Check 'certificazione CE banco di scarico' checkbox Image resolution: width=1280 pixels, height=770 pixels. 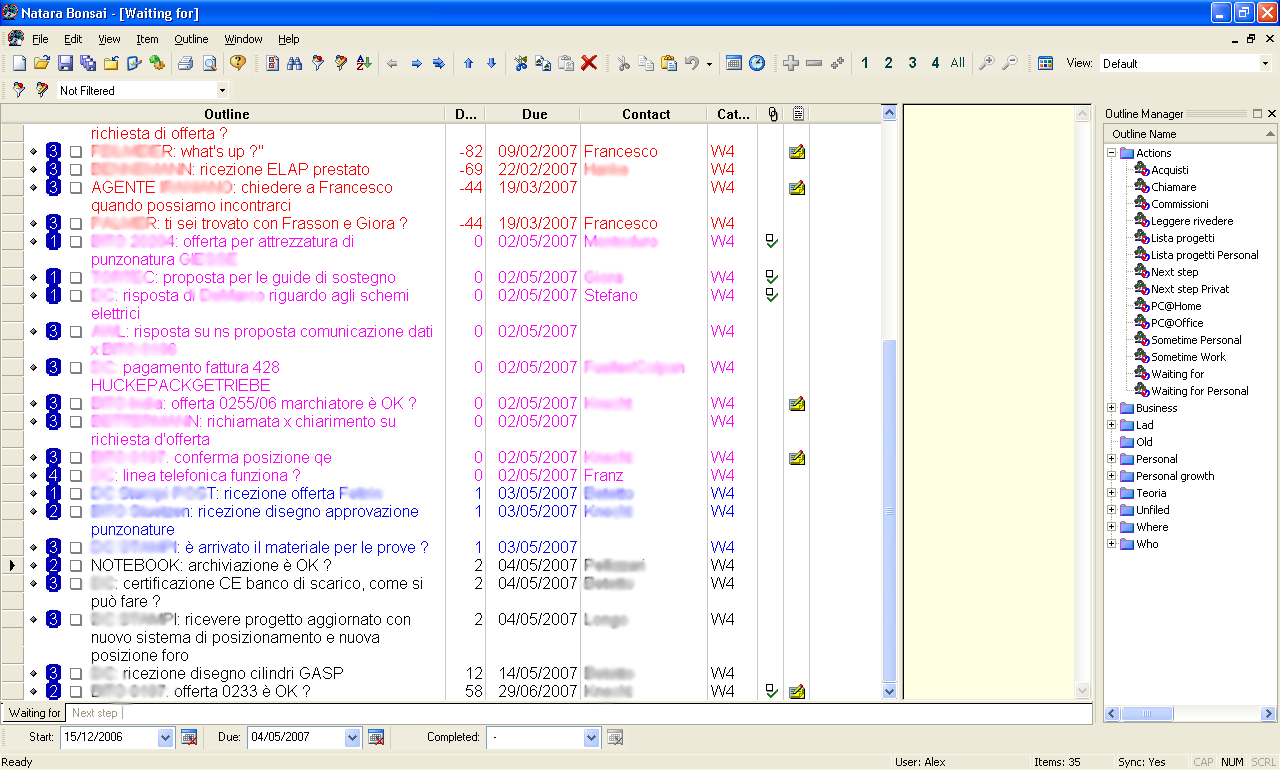click(x=76, y=584)
